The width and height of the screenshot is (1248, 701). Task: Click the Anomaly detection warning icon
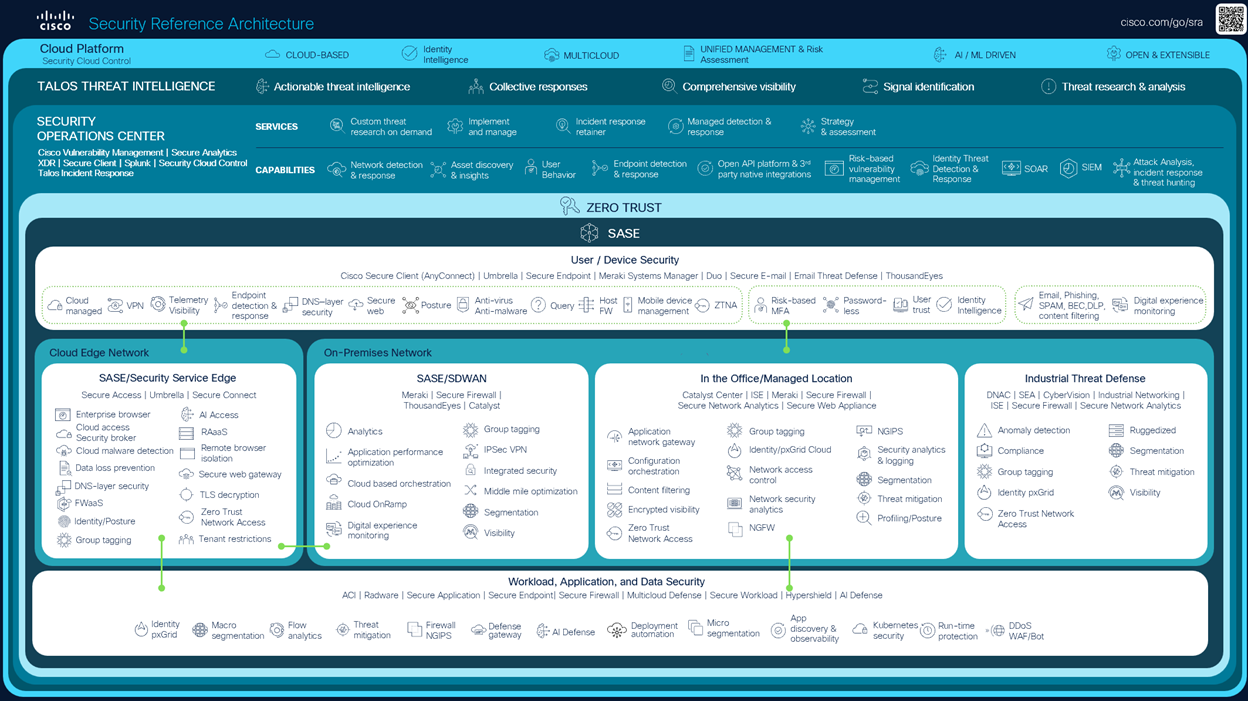pyautogui.click(x=984, y=431)
